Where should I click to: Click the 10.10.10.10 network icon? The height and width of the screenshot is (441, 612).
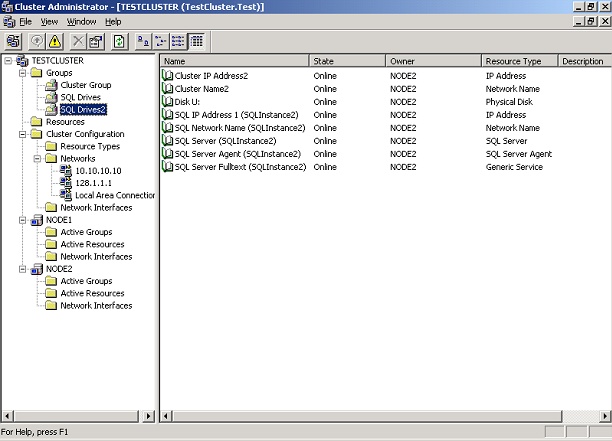coord(66,171)
